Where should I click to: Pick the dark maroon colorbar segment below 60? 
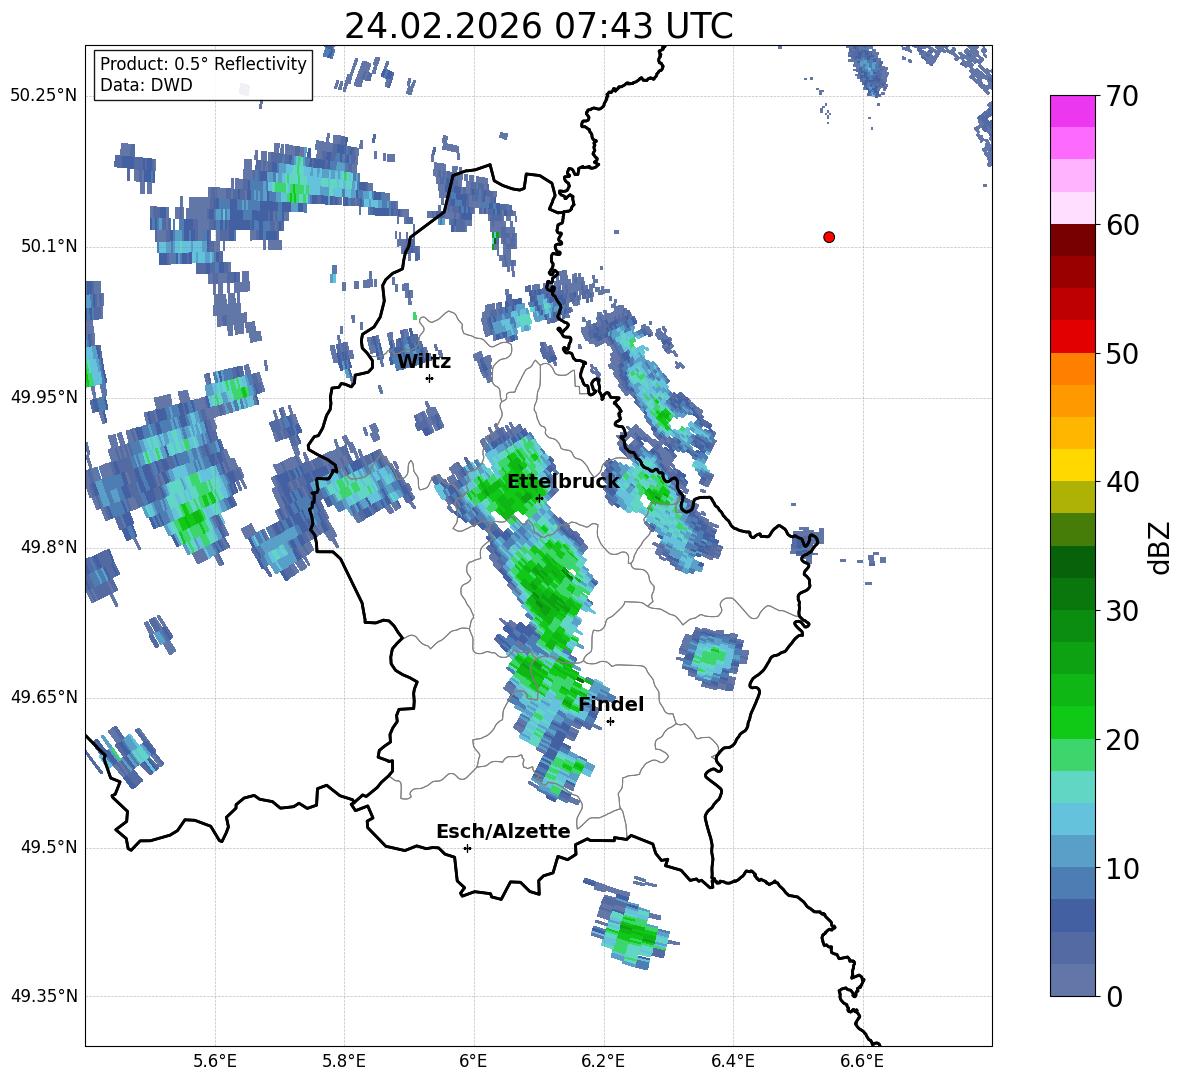tap(1072, 241)
